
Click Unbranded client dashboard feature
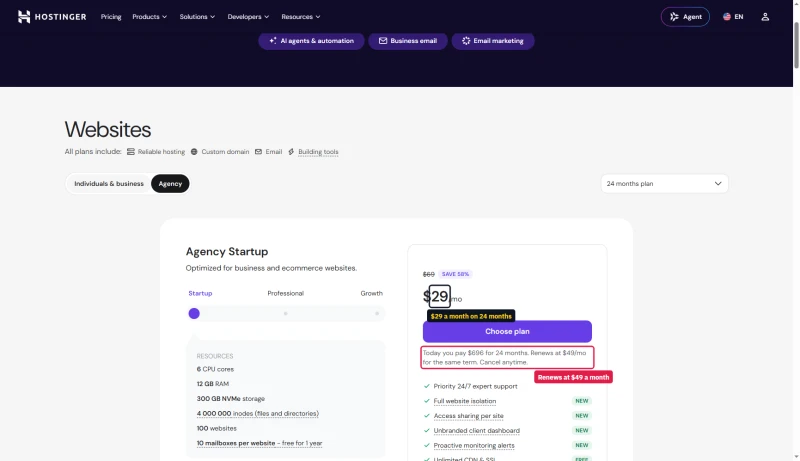coord(477,430)
